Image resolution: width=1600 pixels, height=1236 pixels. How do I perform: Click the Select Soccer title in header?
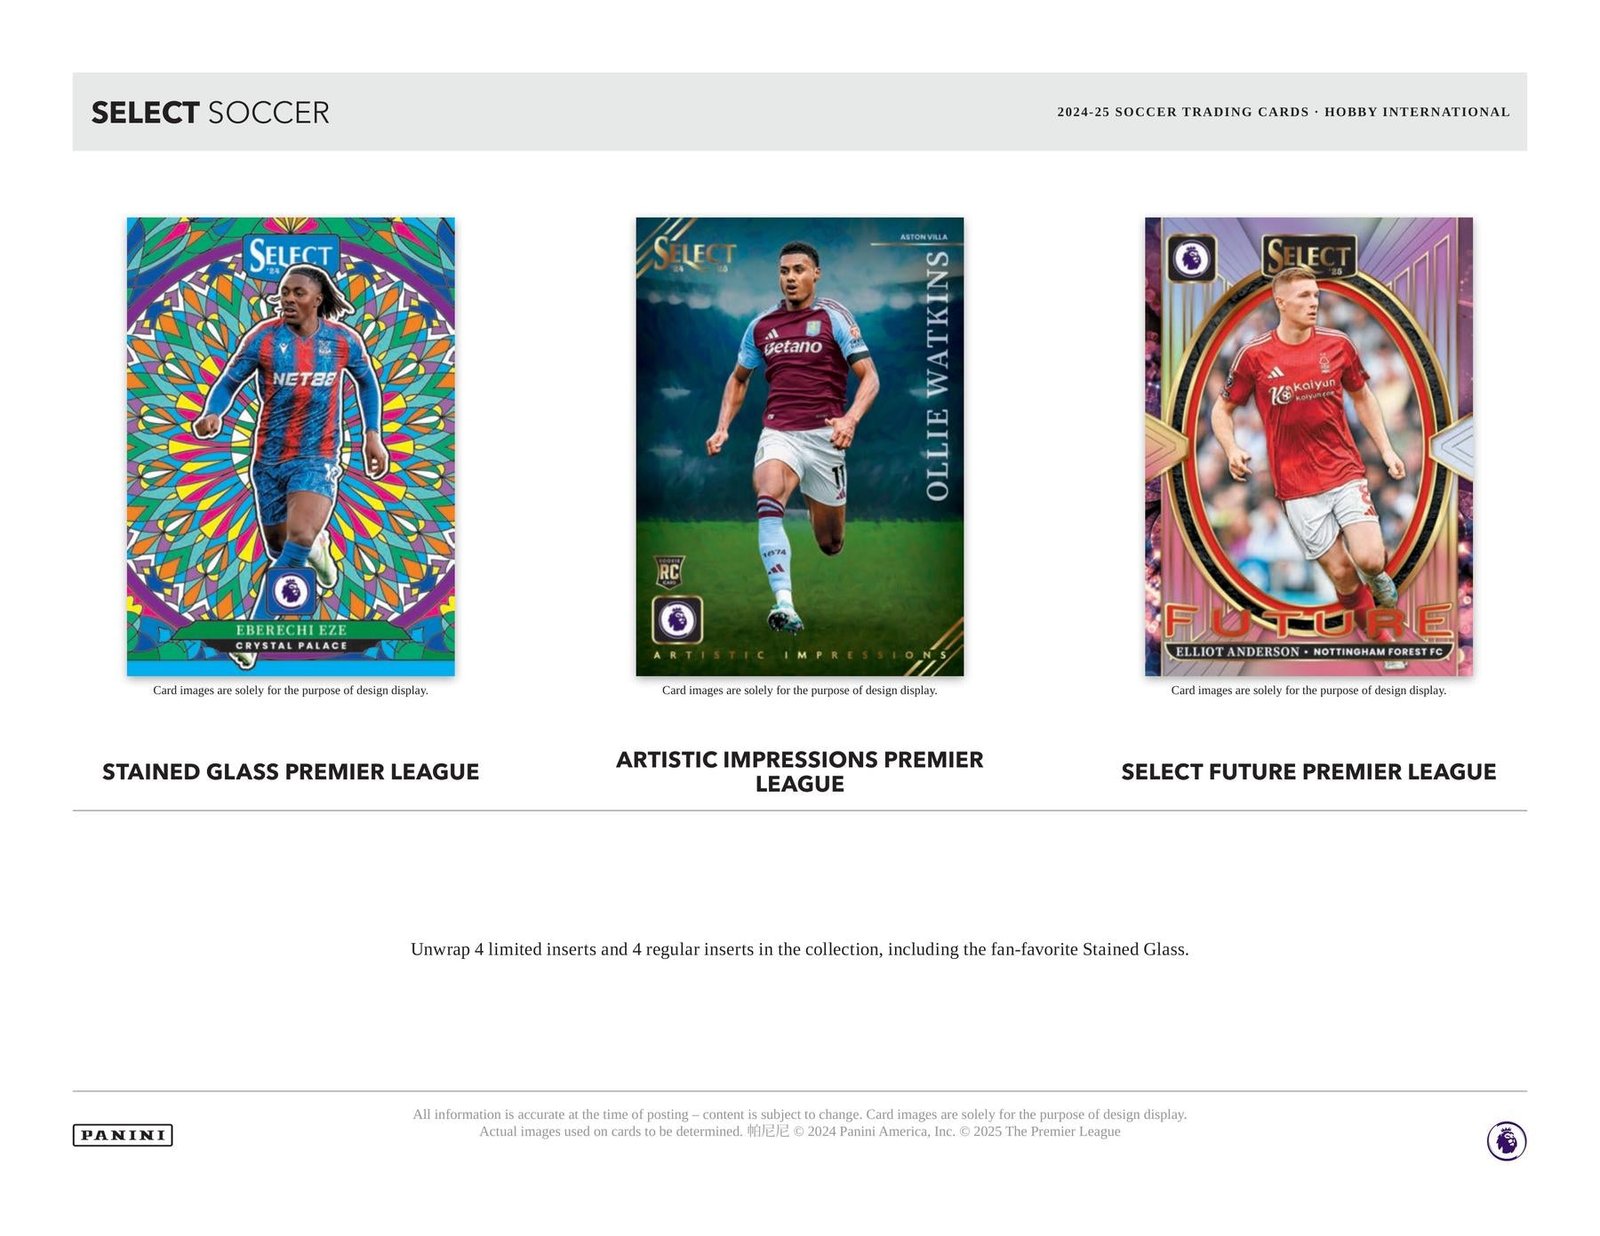point(210,112)
